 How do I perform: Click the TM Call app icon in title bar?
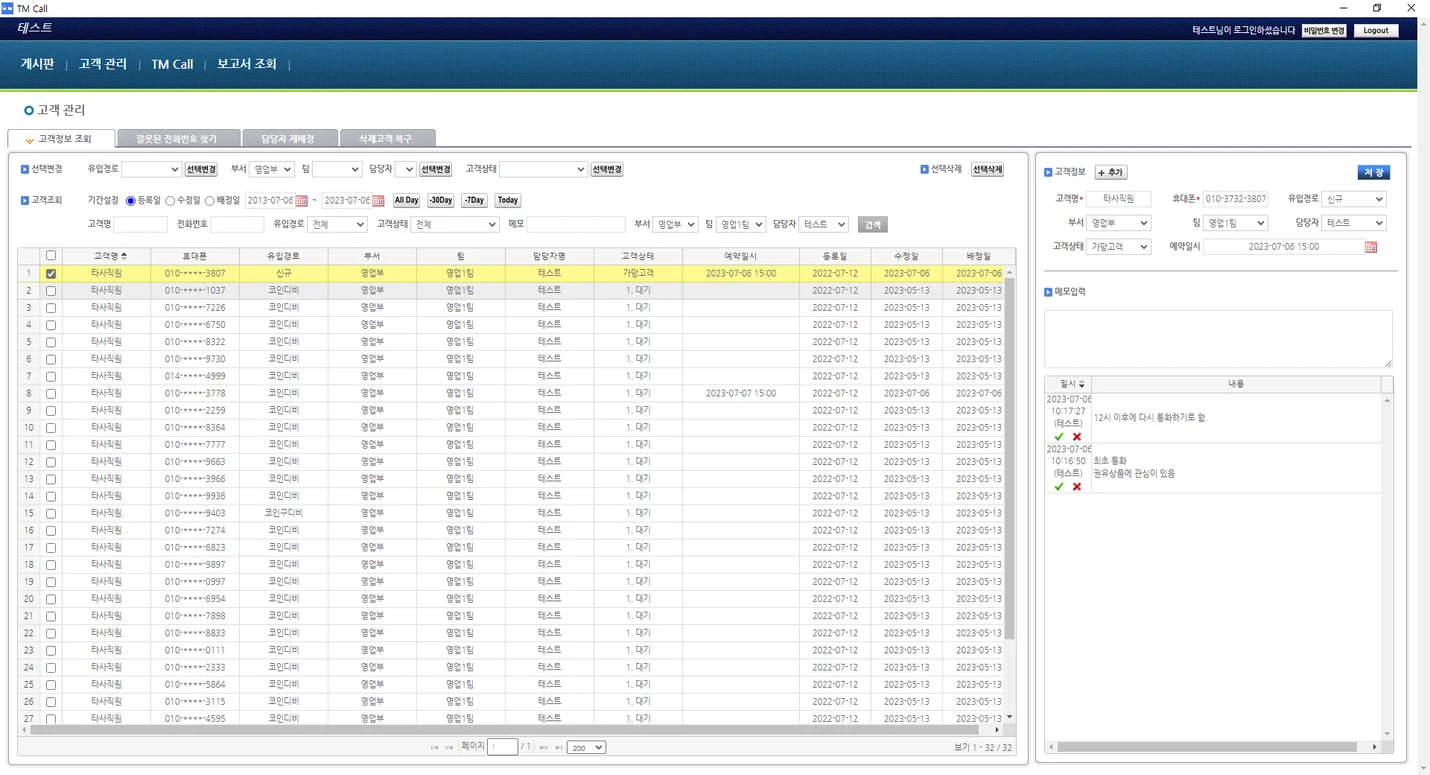tap(8, 8)
